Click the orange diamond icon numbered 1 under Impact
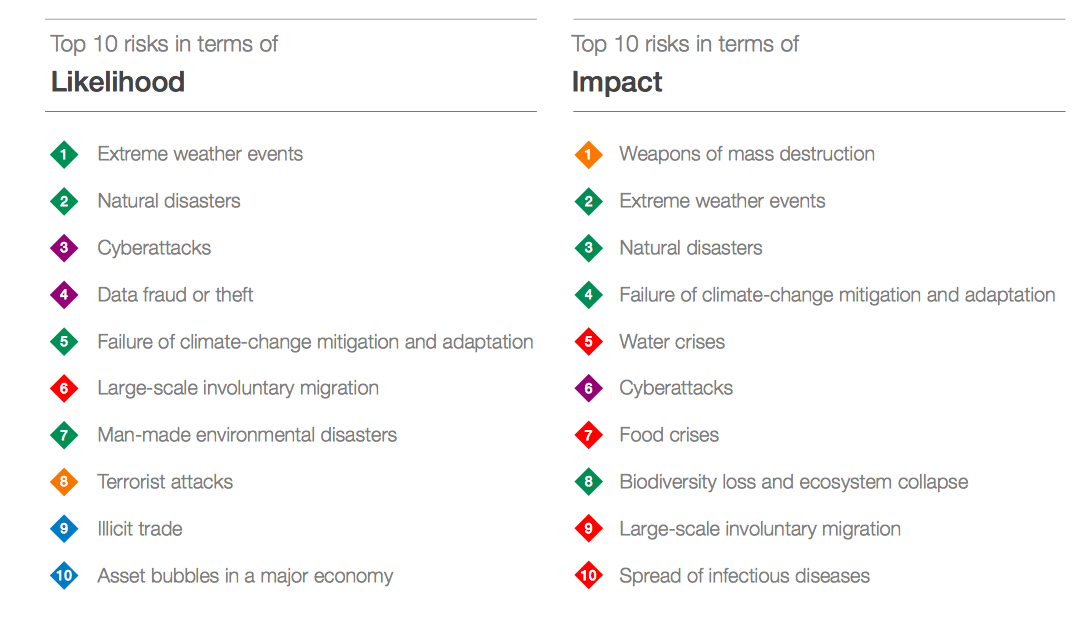The height and width of the screenshot is (617, 1092). (x=588, y=155)
